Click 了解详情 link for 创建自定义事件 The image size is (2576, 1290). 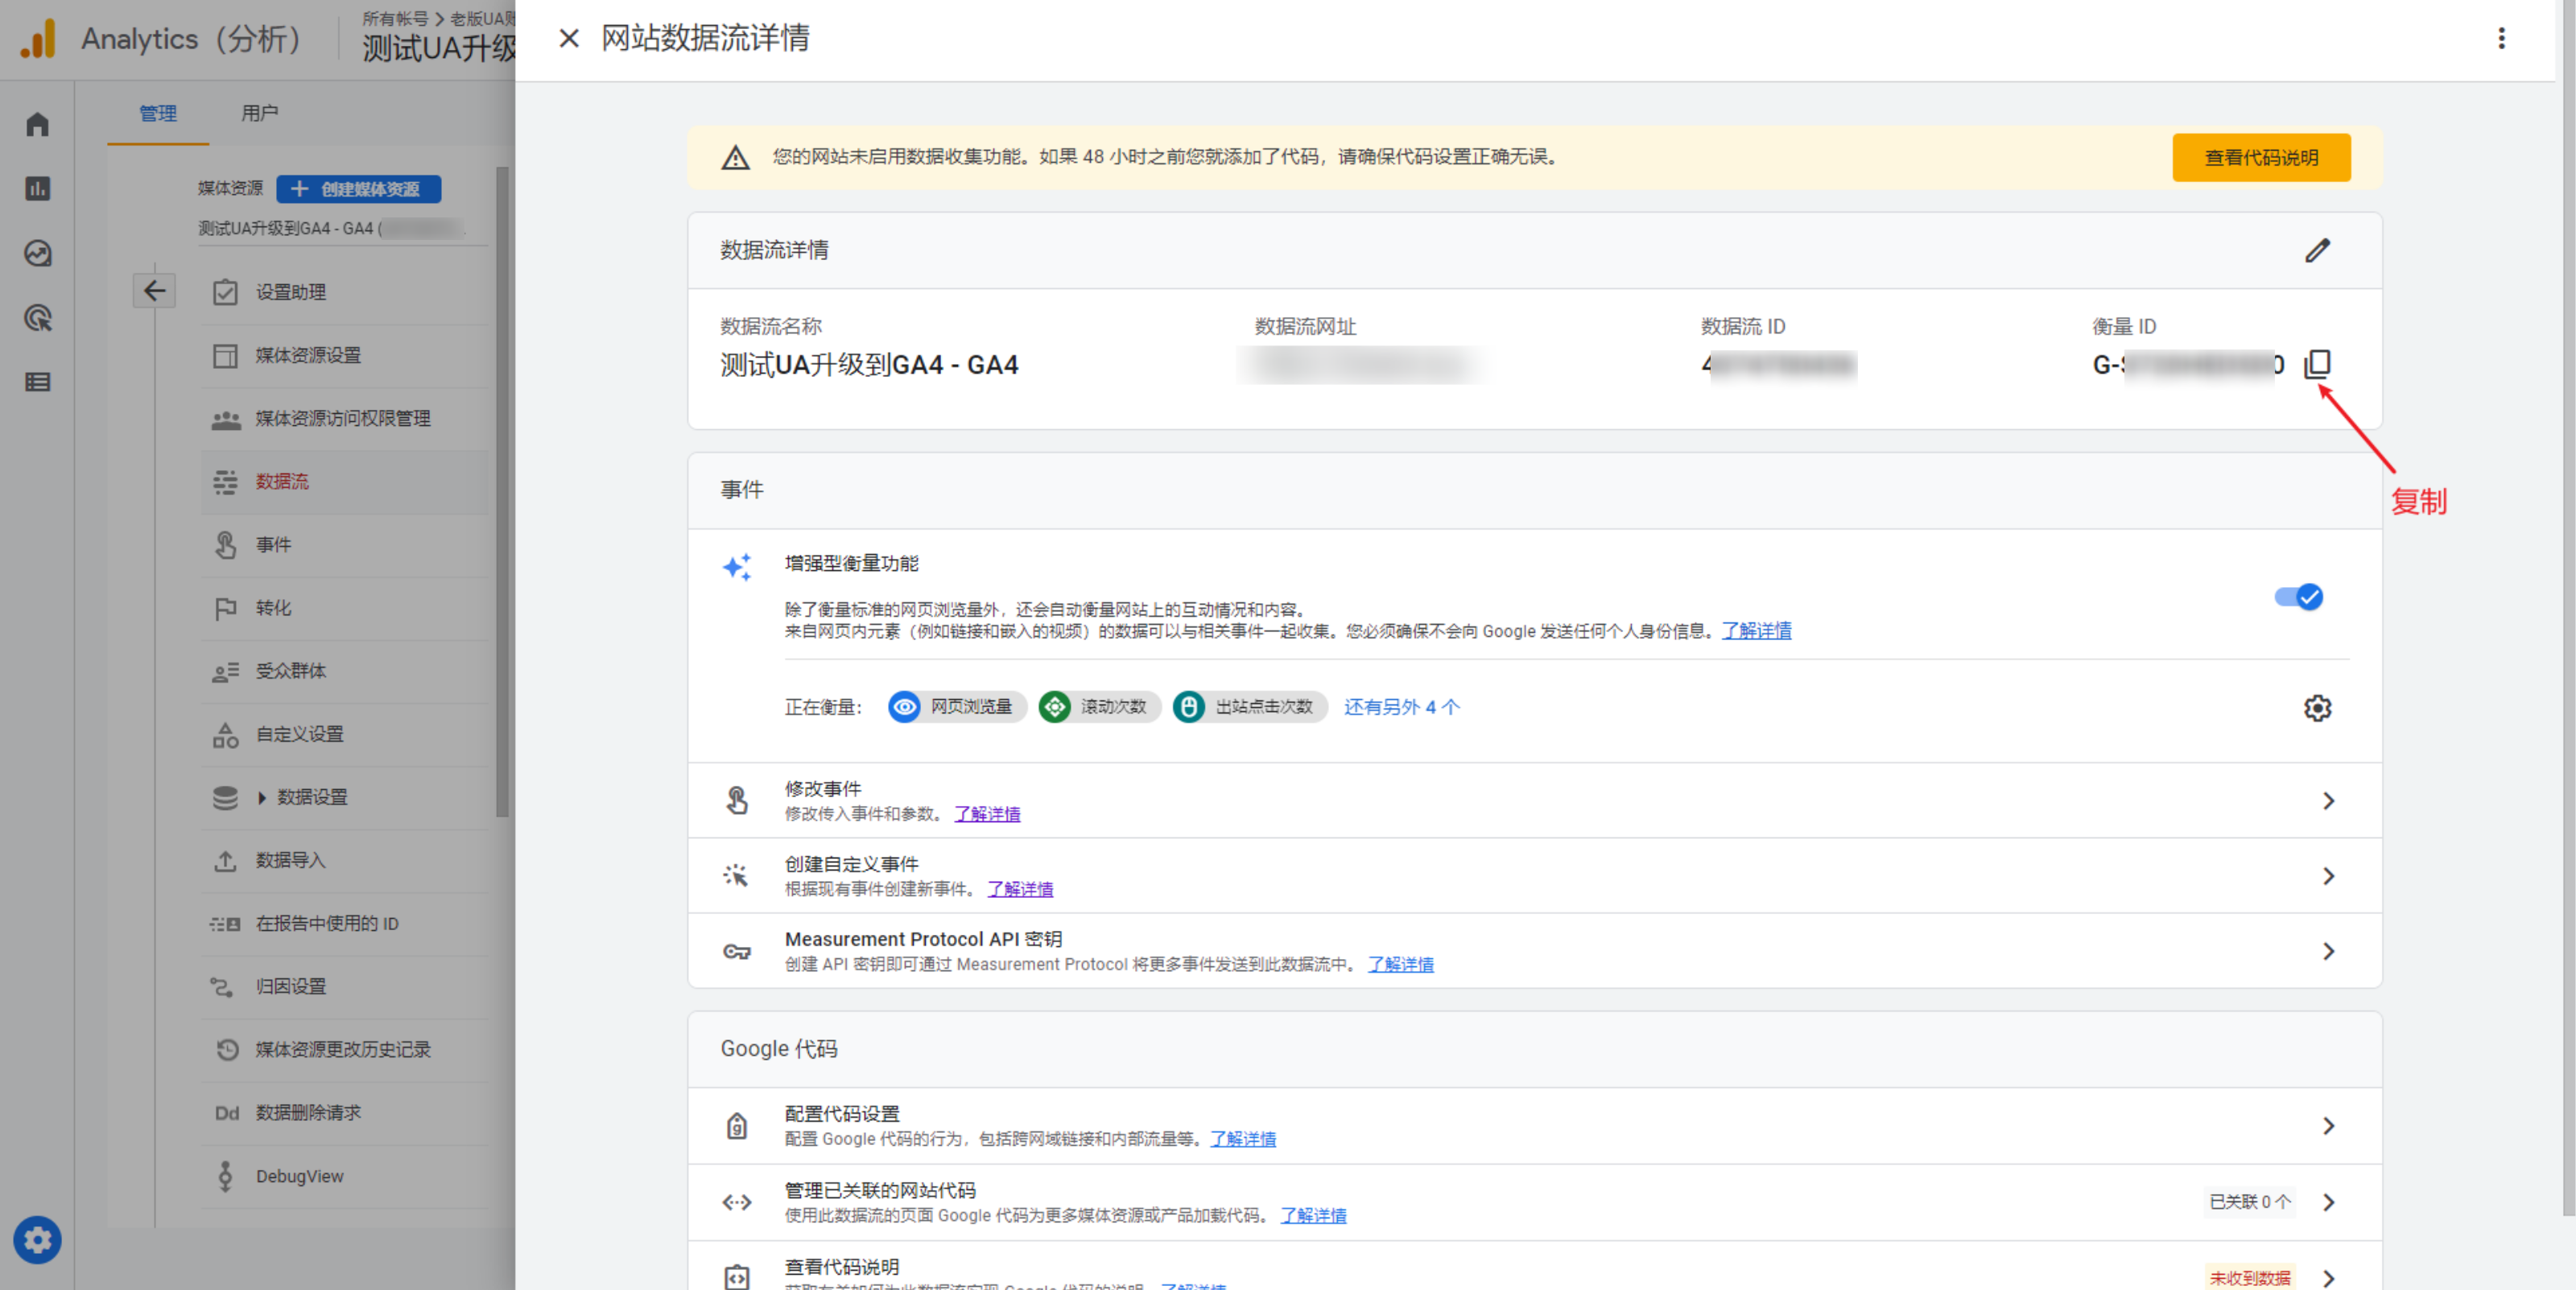[1020, 889]
